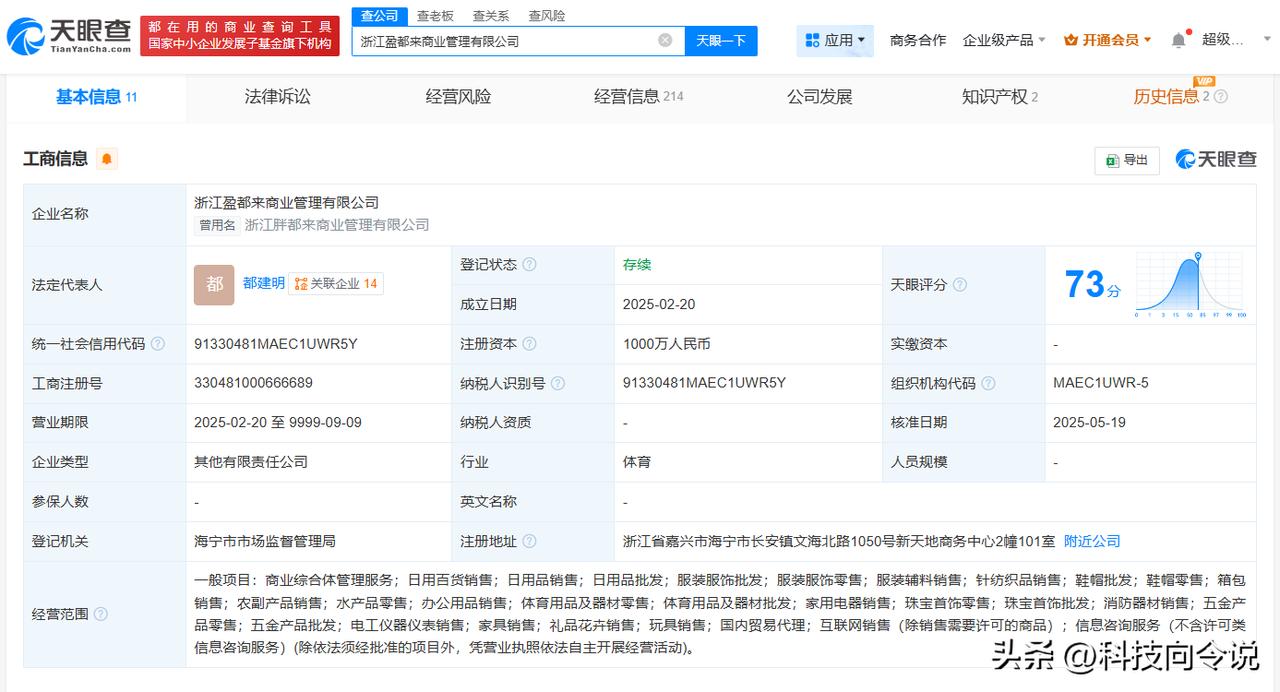The width and height of the screenshot is (1280, 692).
Task: Click the 体育 industry value
Action: (637, 462)
